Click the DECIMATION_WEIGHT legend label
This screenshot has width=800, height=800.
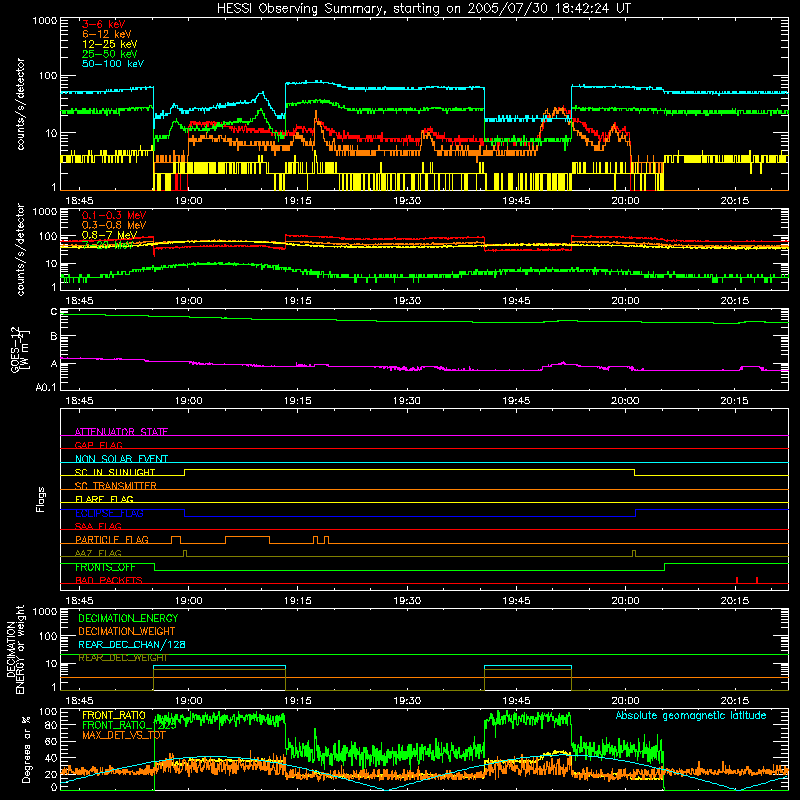coord(127,631)
